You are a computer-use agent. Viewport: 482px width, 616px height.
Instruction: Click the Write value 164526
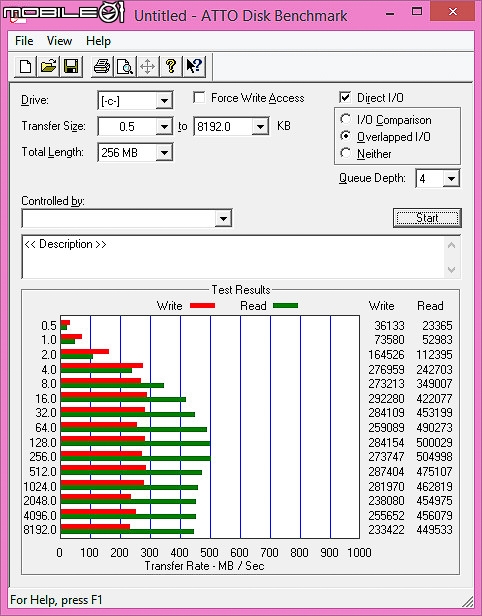(x=386, y=354)
